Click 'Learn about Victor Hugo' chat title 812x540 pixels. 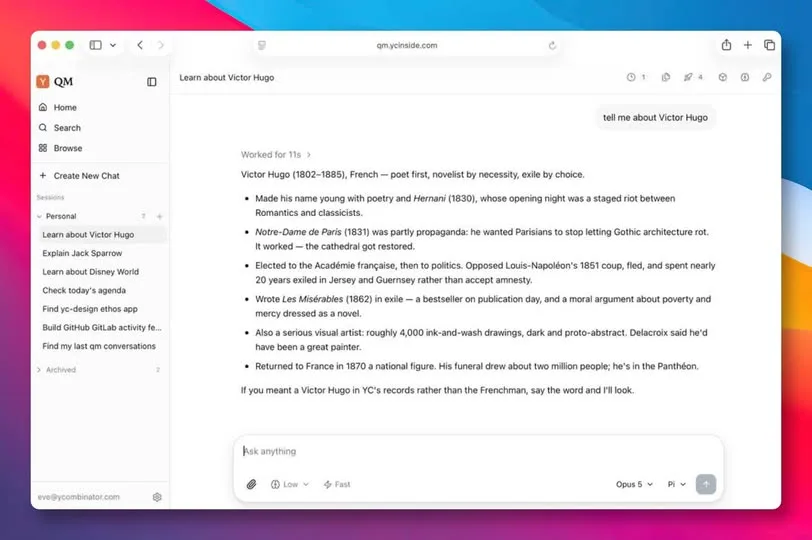227,78
